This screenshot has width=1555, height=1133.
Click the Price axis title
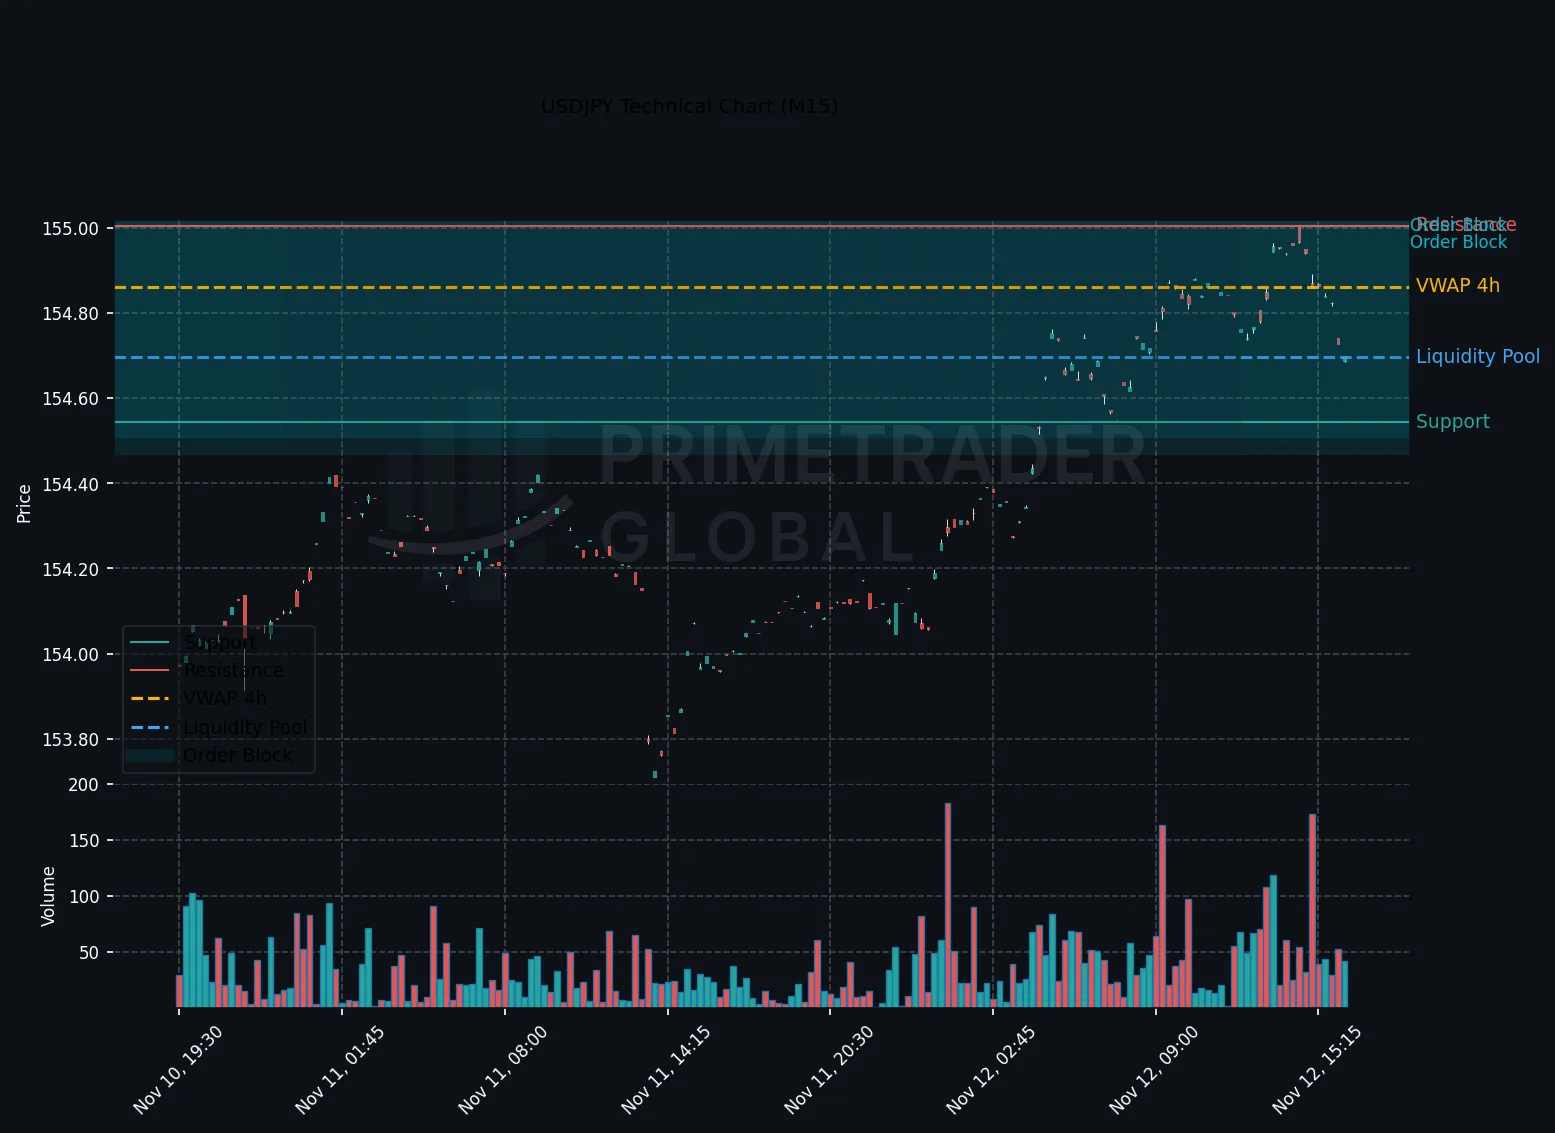pyautogui.click(x=24, y=503)
